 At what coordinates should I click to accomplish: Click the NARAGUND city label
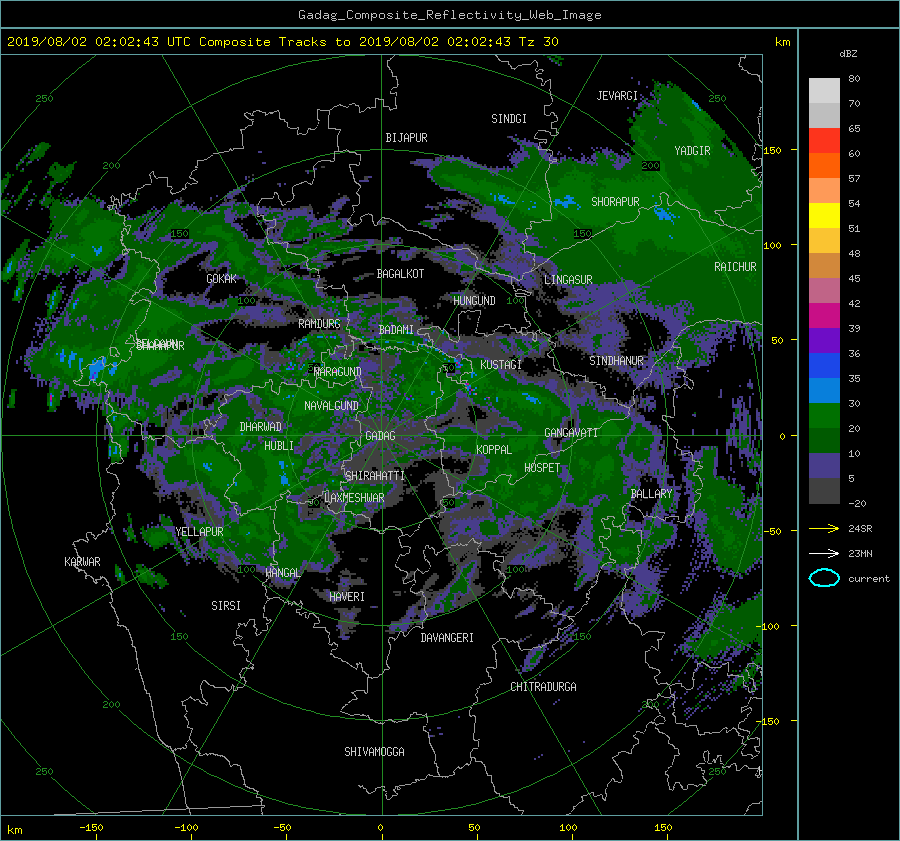pyautogui.click(x=338, y=372)
